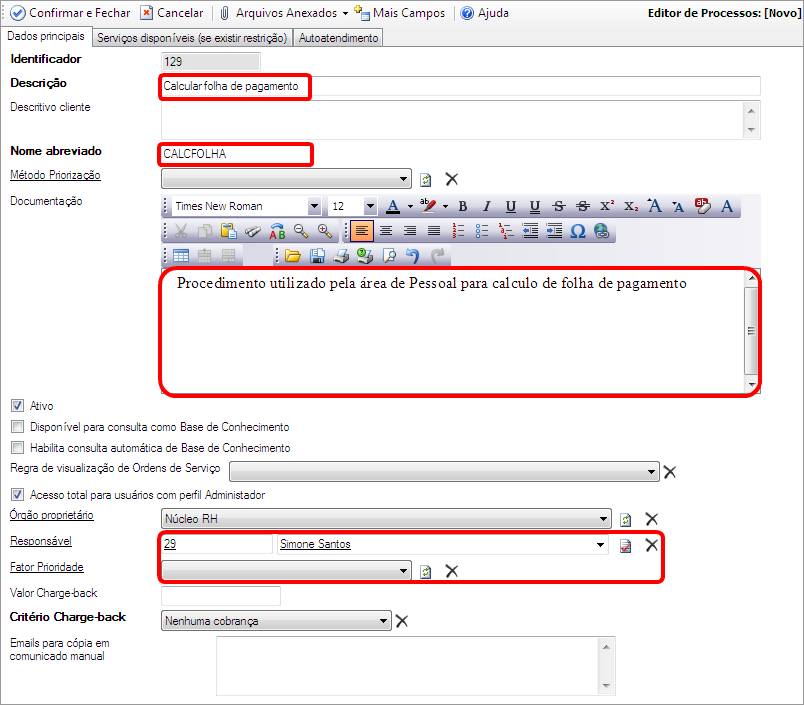Expand the Critério Charge-back dropdown
The width and height of the screenshot is (804, 705).
[384, 621]
